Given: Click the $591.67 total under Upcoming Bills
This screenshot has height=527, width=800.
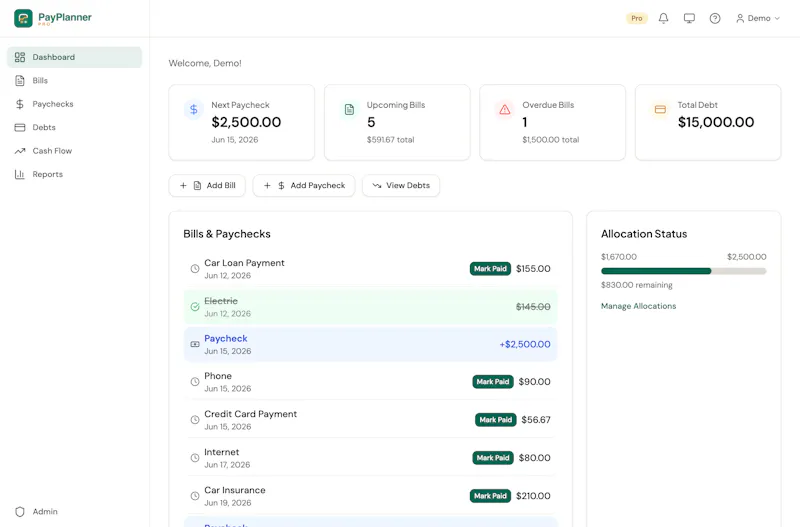Looking at the screenshot, I should pos(390,140).
